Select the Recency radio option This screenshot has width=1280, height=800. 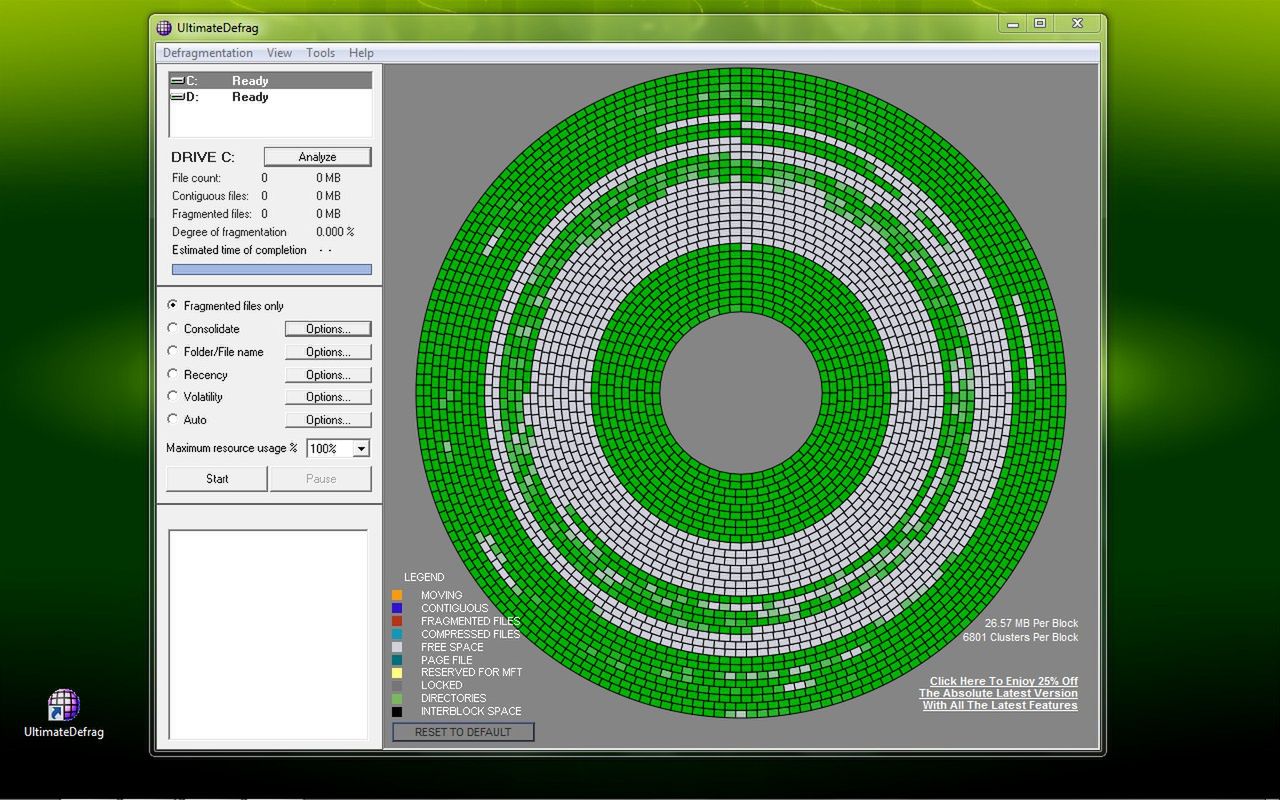pyautogui.click(x=198, y=375)
